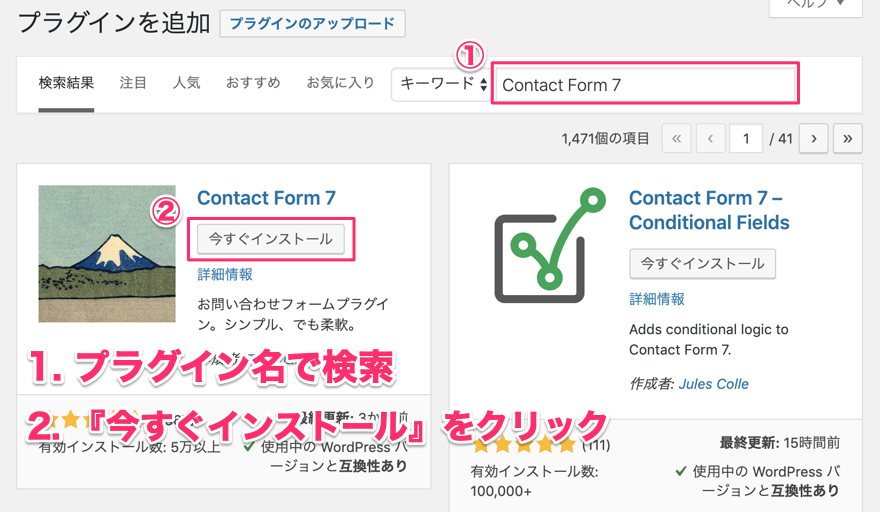The width and height of the screenshot is (880, 512).
Task: Go to the next results page
Action: click(815, 138)
